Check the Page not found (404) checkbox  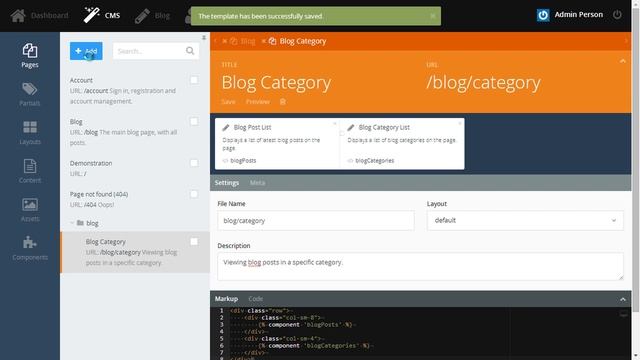(x=194, y=194)
